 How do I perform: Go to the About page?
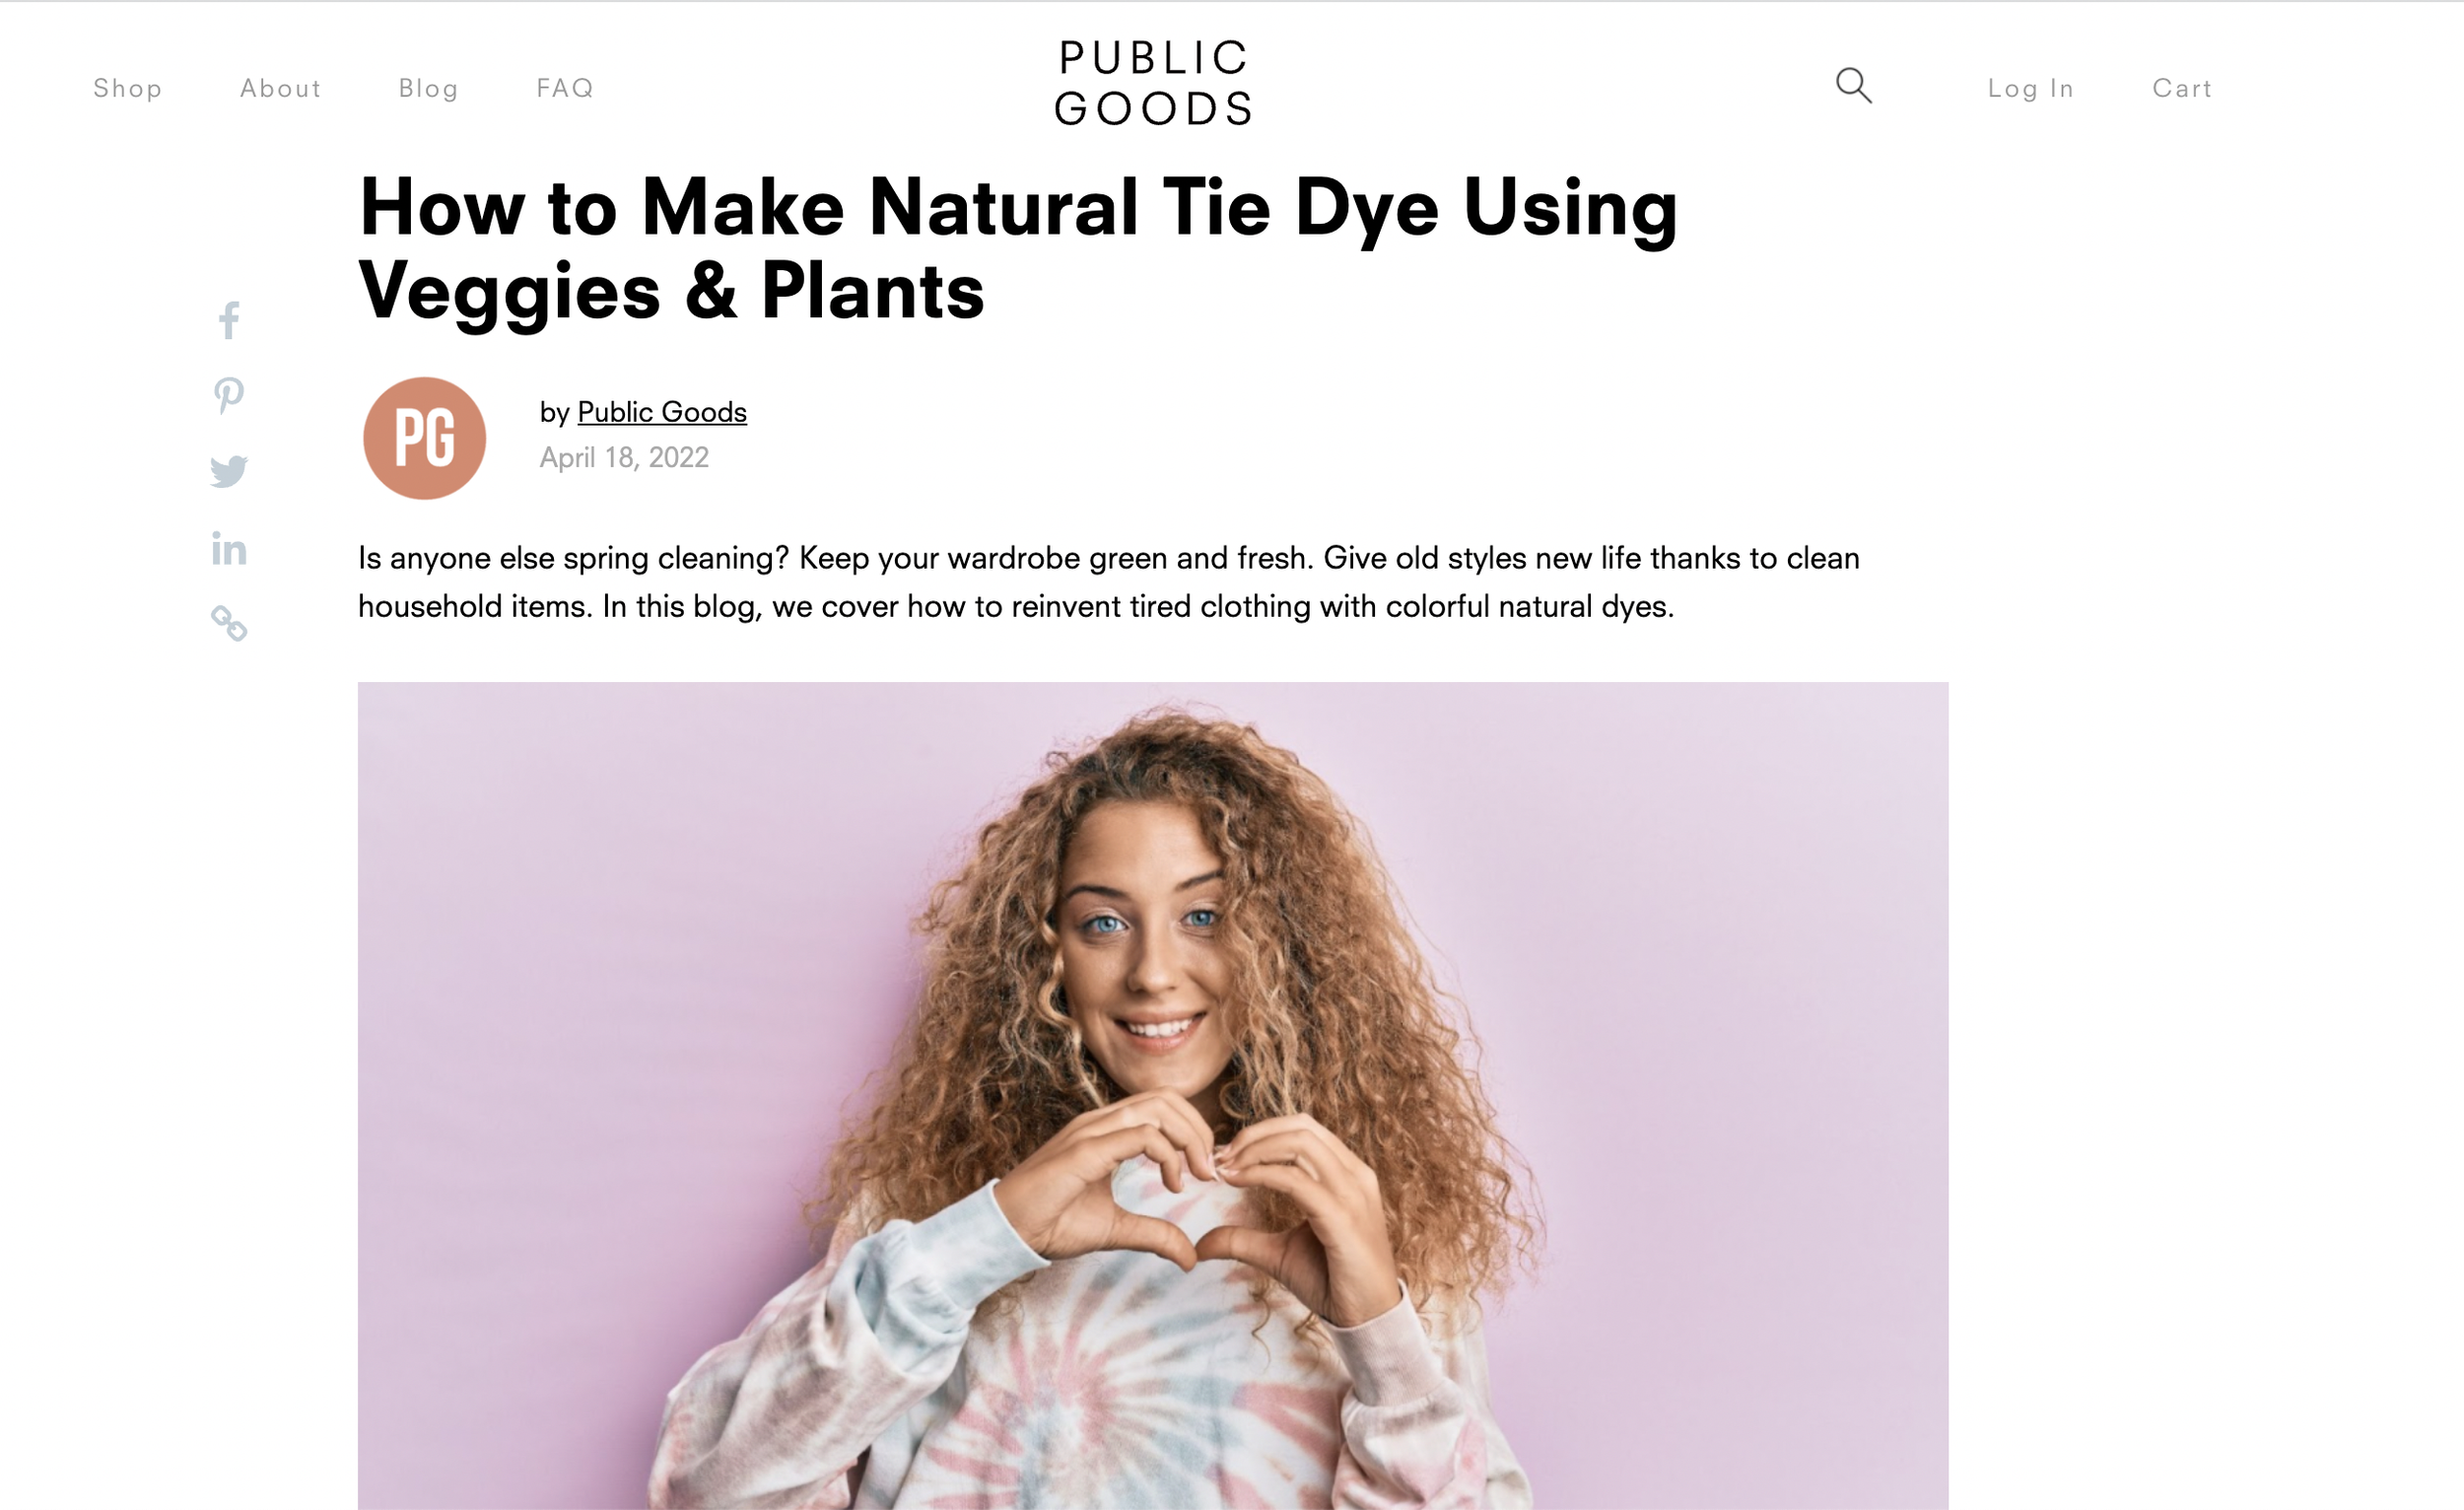click(281, 88)
